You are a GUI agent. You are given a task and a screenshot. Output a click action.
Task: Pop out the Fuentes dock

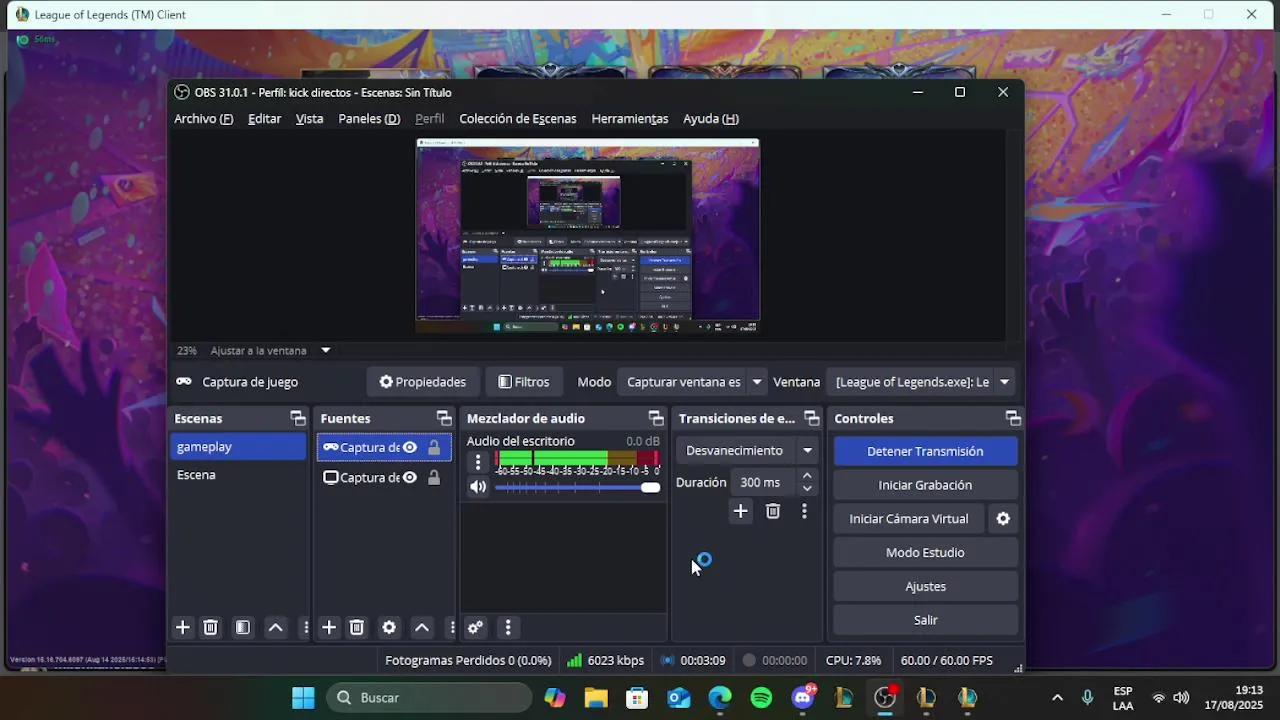tap(444, 418)
